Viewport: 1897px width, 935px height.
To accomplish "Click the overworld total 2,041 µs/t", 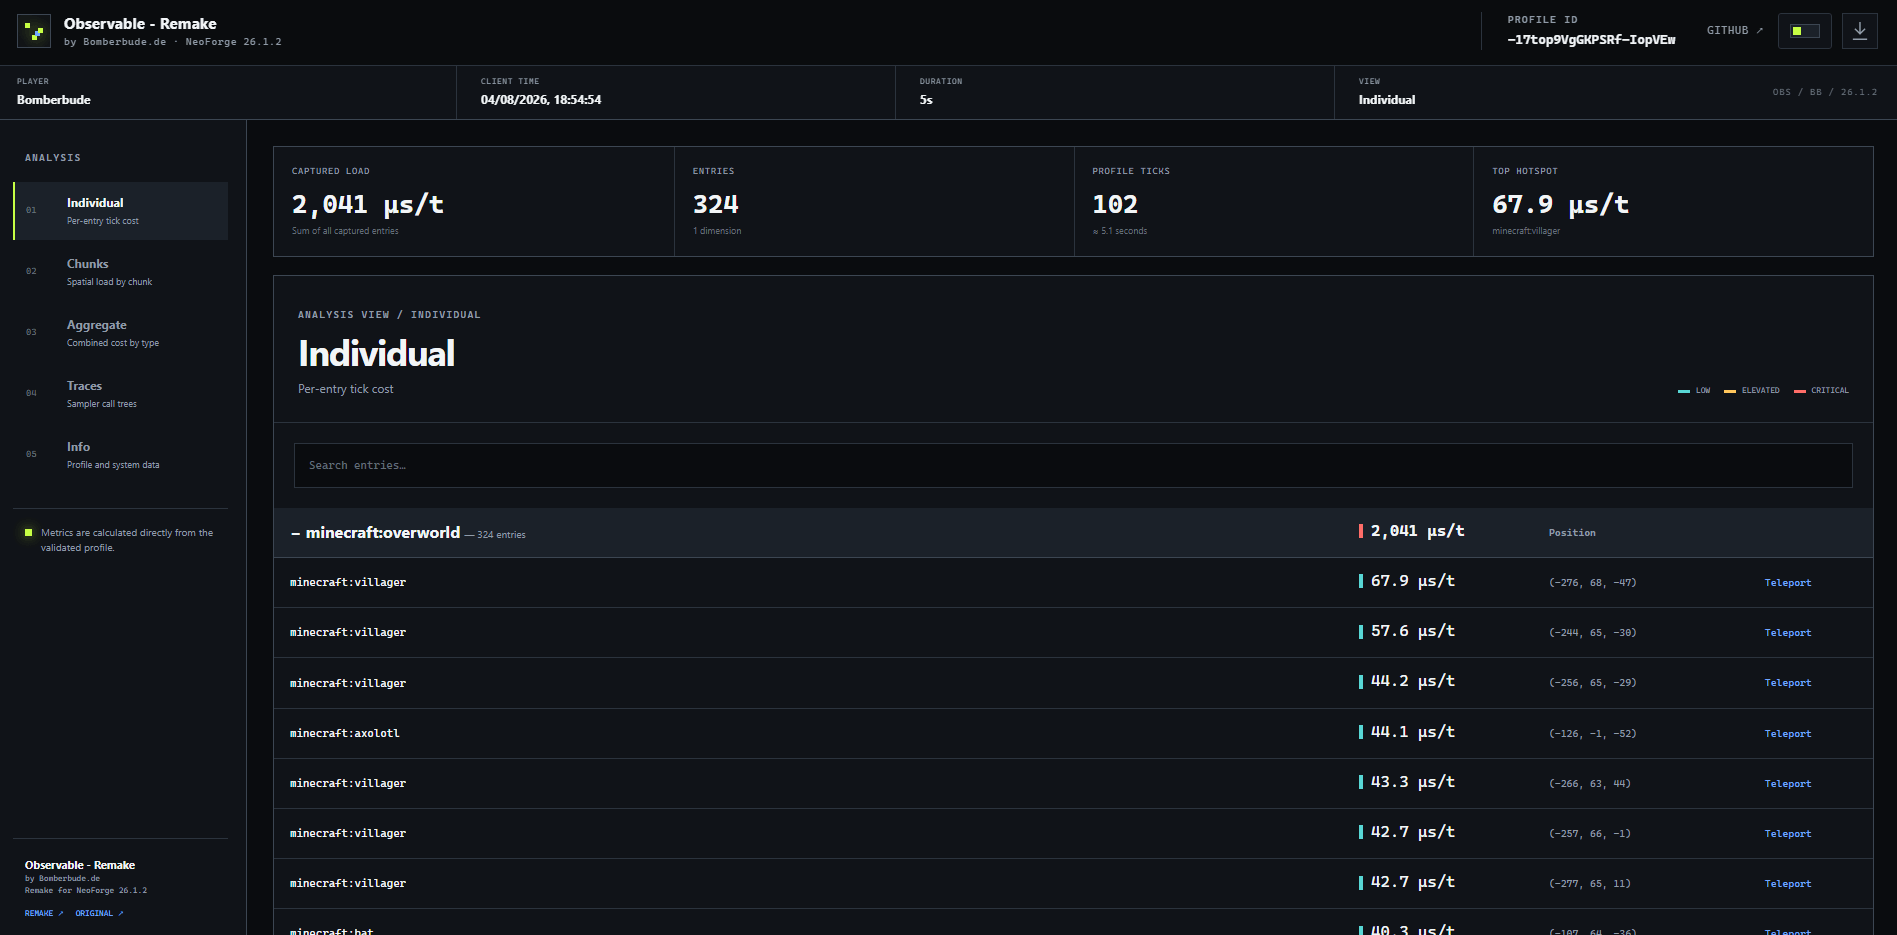I will click(x=1417, y=531).
